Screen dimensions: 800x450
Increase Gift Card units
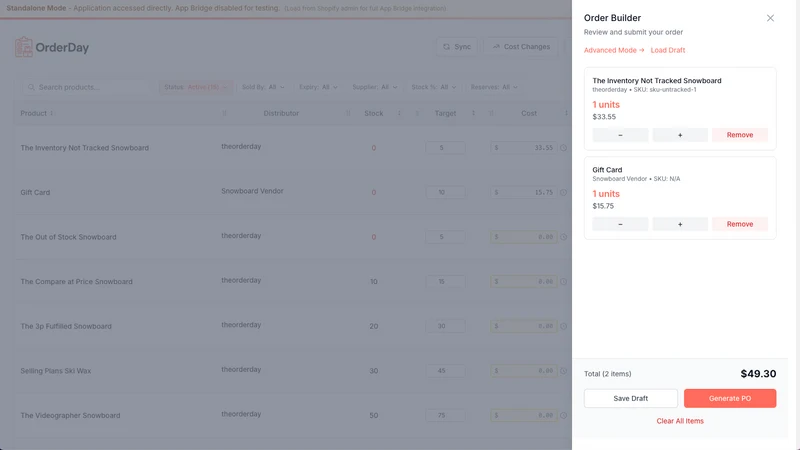click(x=680, y=224)
